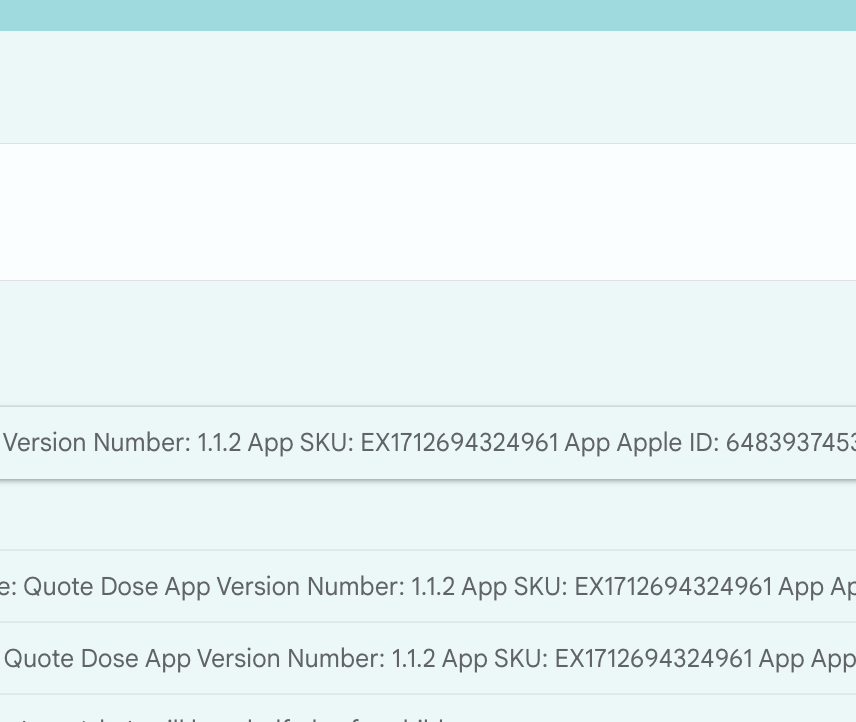Click the text showing App Apple ID 648393745
The height and width of the screenshot is (722, 856).
[x=710, y=443]
